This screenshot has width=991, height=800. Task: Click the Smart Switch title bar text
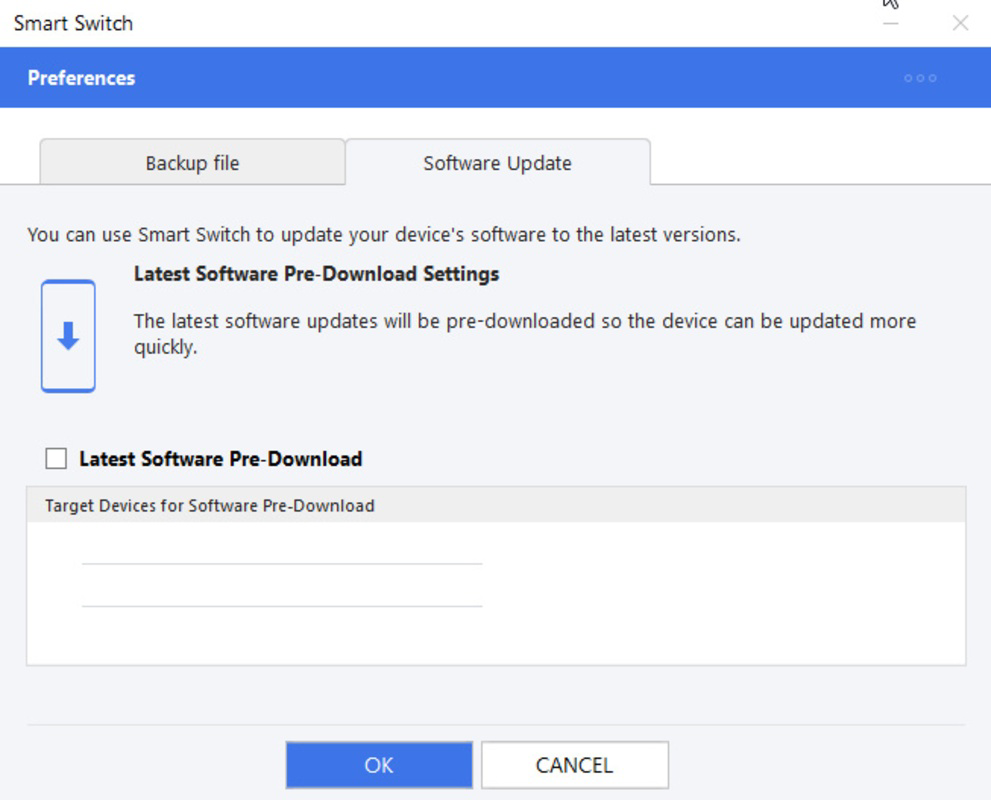pyautogui.click(x=72, y=23)
